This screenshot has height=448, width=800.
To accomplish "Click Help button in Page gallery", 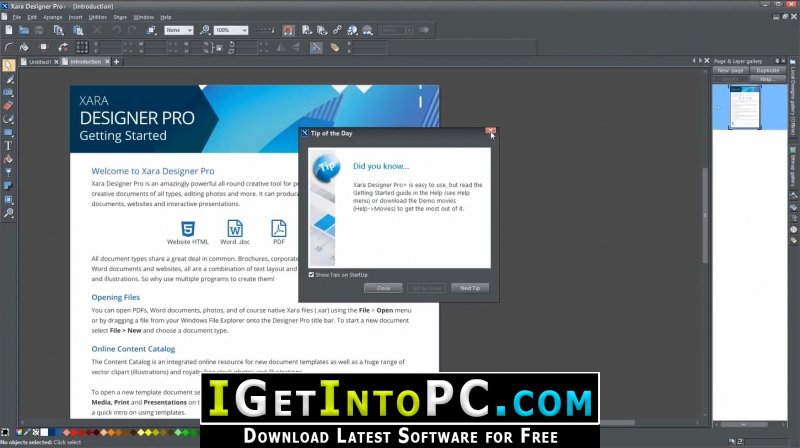I will coord(768,79).
